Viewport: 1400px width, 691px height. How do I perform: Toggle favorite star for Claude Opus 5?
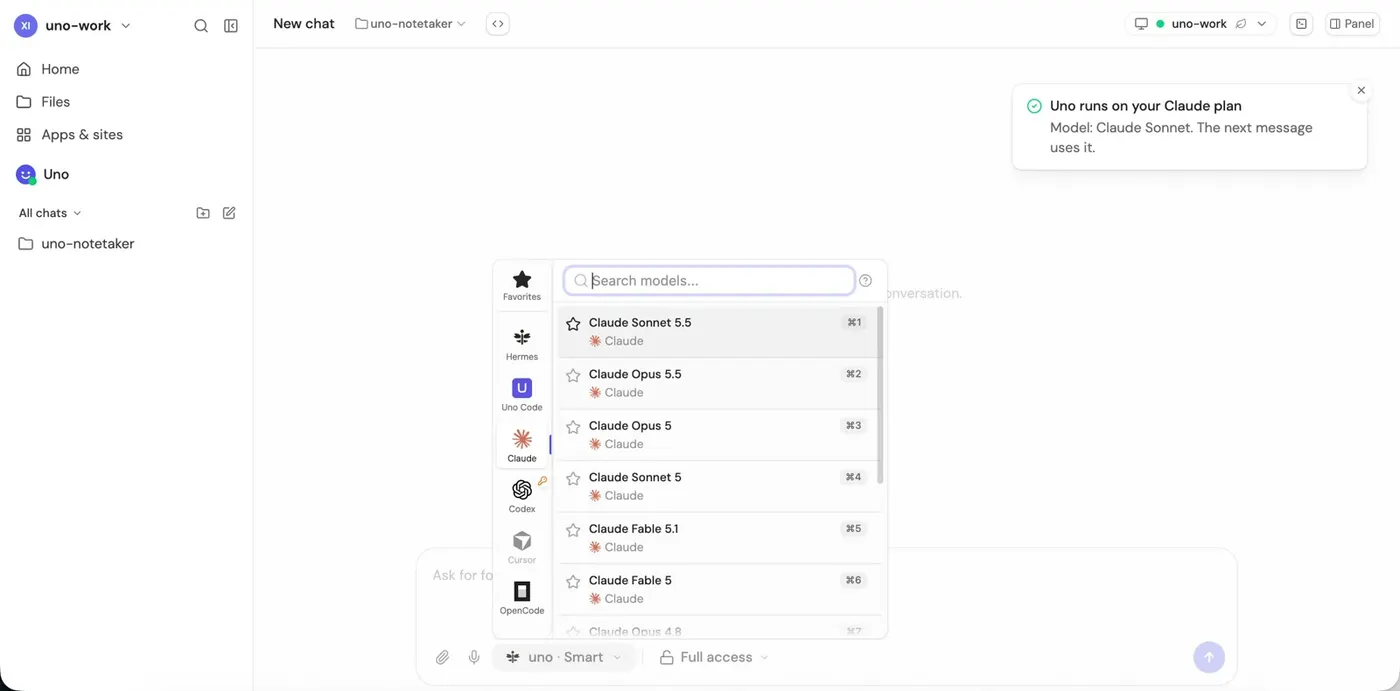pyautogui.click(x=573, y=427)
